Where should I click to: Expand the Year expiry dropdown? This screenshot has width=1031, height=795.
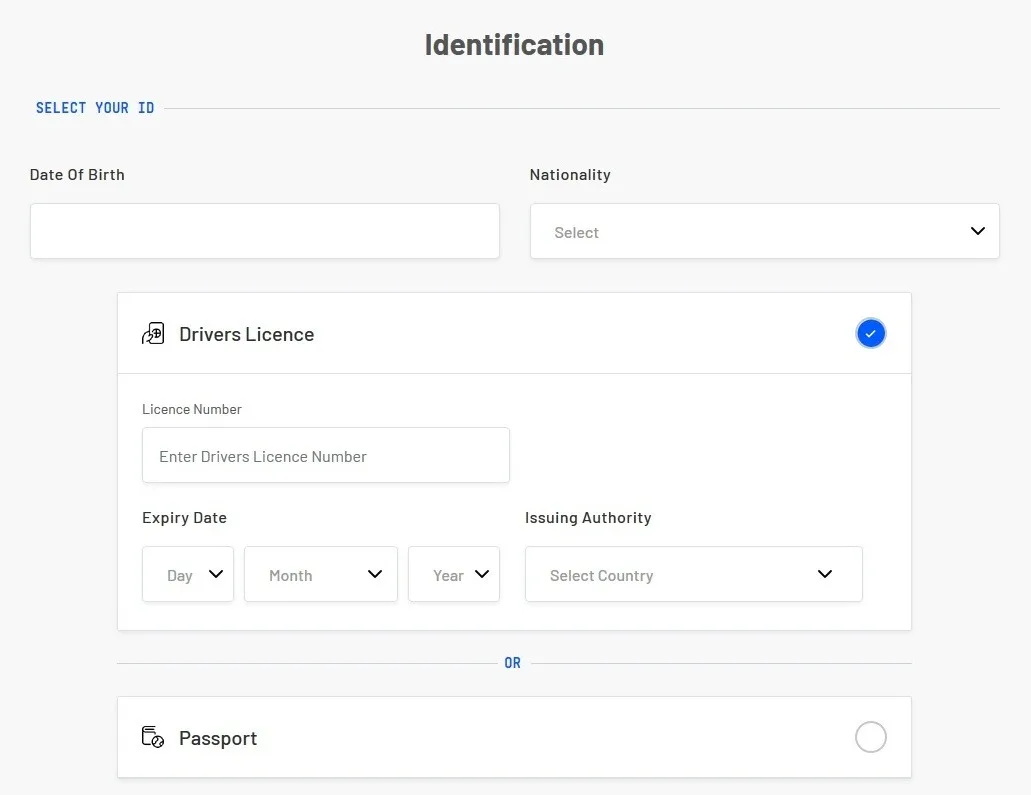point(454,574)
